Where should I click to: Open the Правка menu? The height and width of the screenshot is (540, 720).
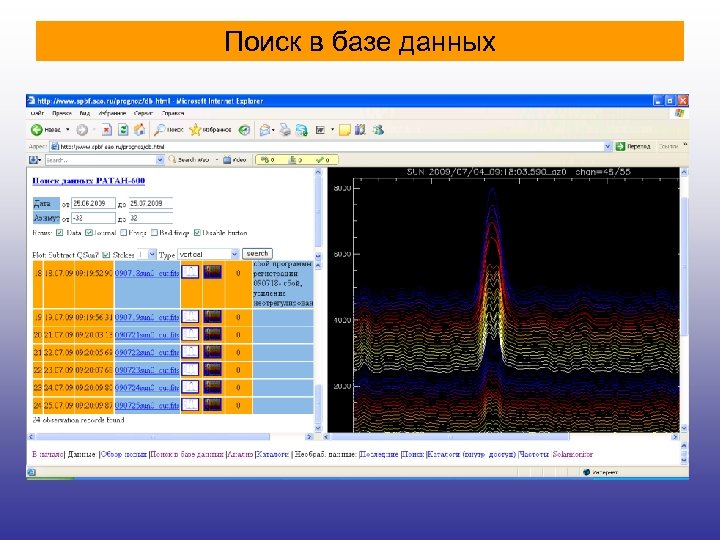pos(62,113)
